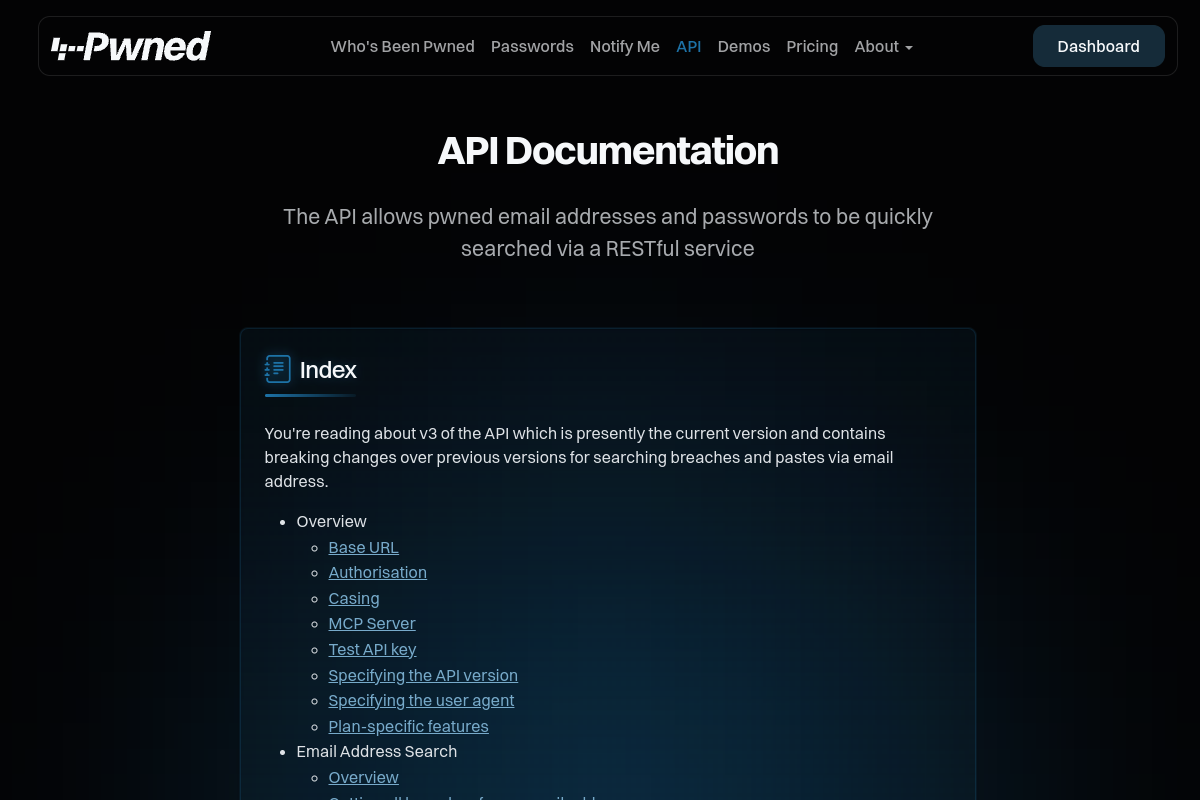Image resolution: width=1200 pixels, height=800 pixels.
Task: Jump to the Authorisation section
Action: tap(378, 572)
